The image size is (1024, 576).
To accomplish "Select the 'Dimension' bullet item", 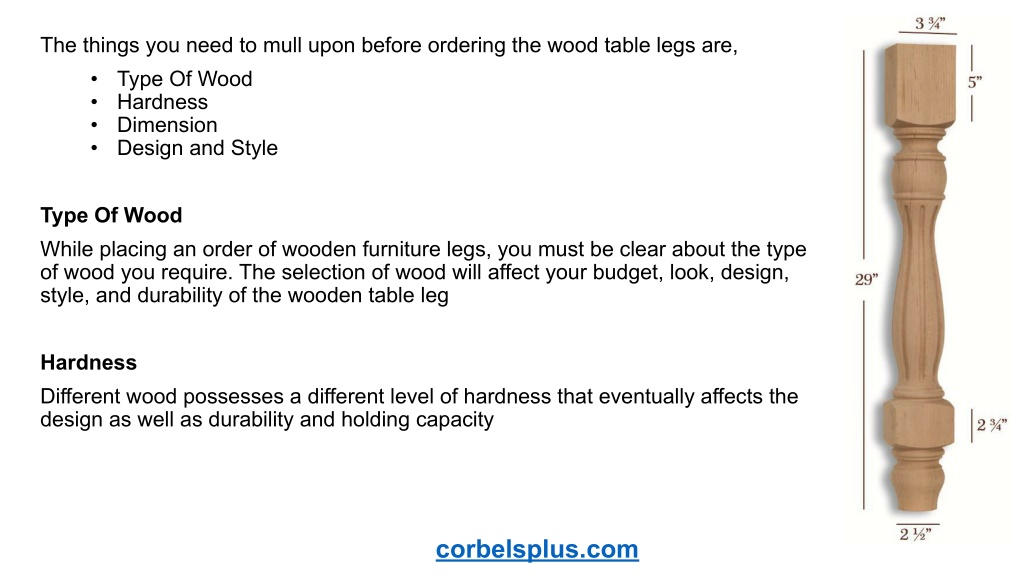I will coord(167,125).
